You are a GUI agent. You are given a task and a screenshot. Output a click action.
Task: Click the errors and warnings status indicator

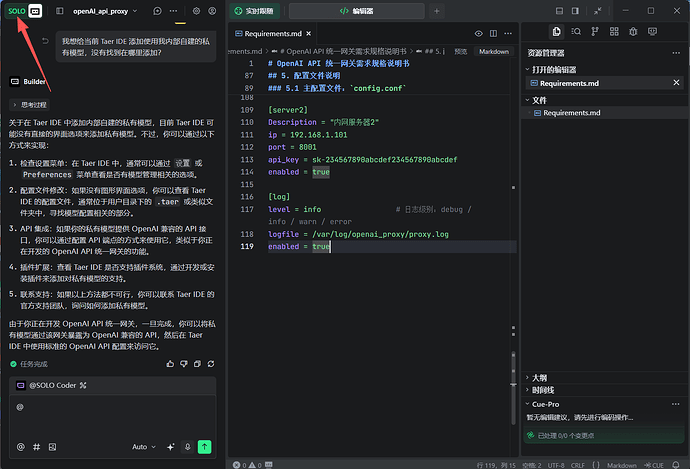[x=247, y=465]
